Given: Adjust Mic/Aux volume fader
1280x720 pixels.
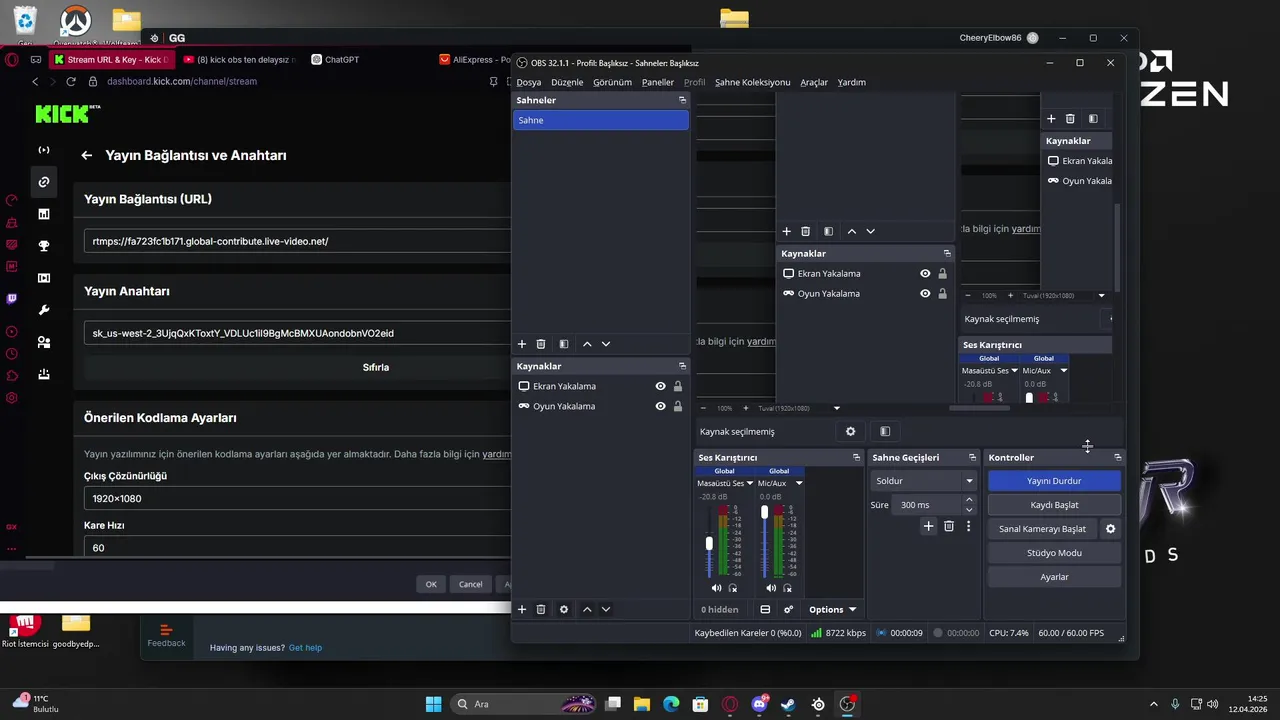Looking at the screenshot, I should click(764, 512).
